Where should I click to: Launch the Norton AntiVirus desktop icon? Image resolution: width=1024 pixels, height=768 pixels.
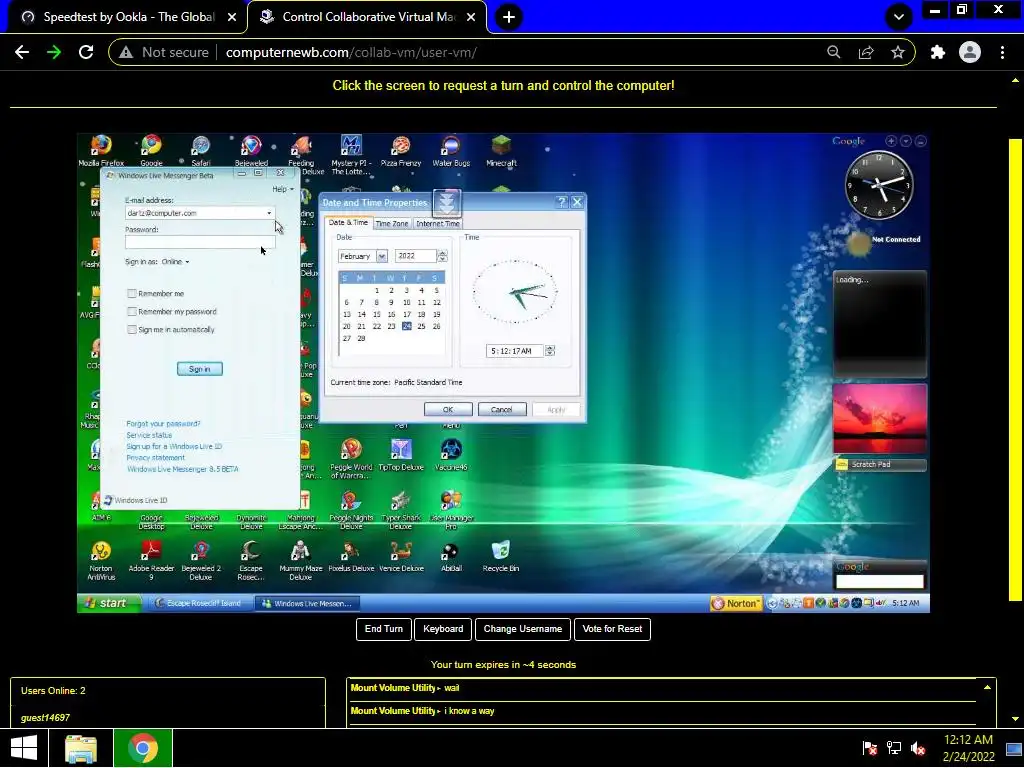click(x=101, y=560)
